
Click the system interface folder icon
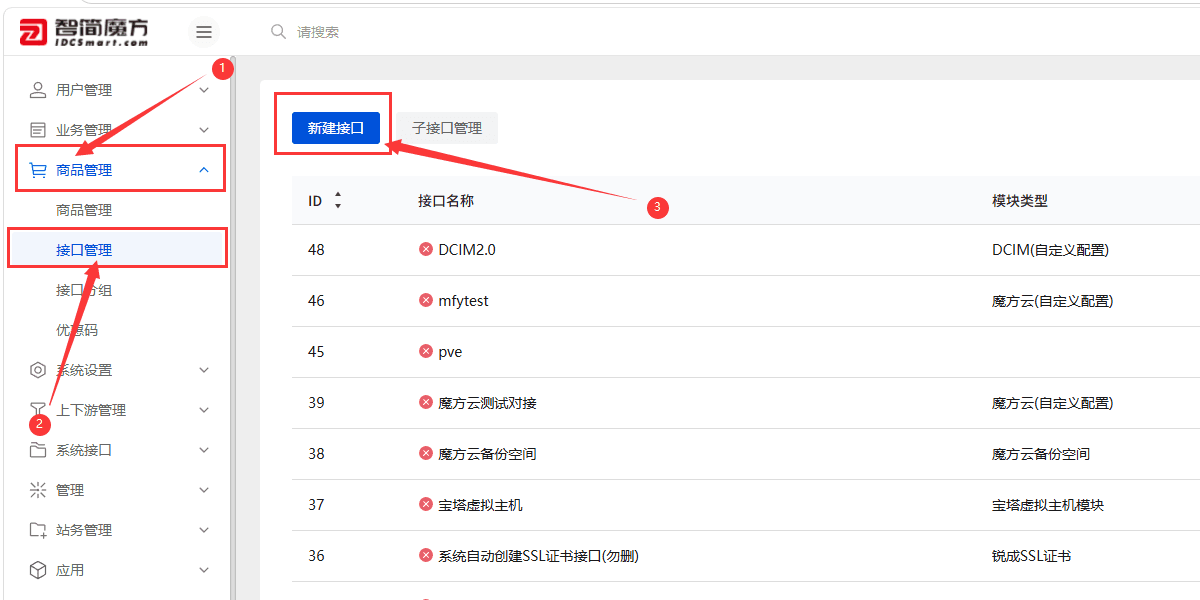[x=38, y=450]
